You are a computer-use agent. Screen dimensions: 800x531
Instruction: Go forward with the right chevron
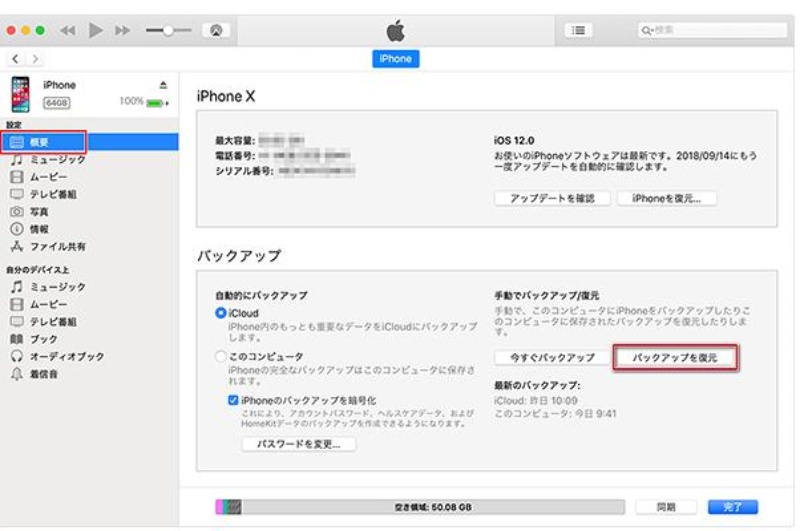(35, 59)
